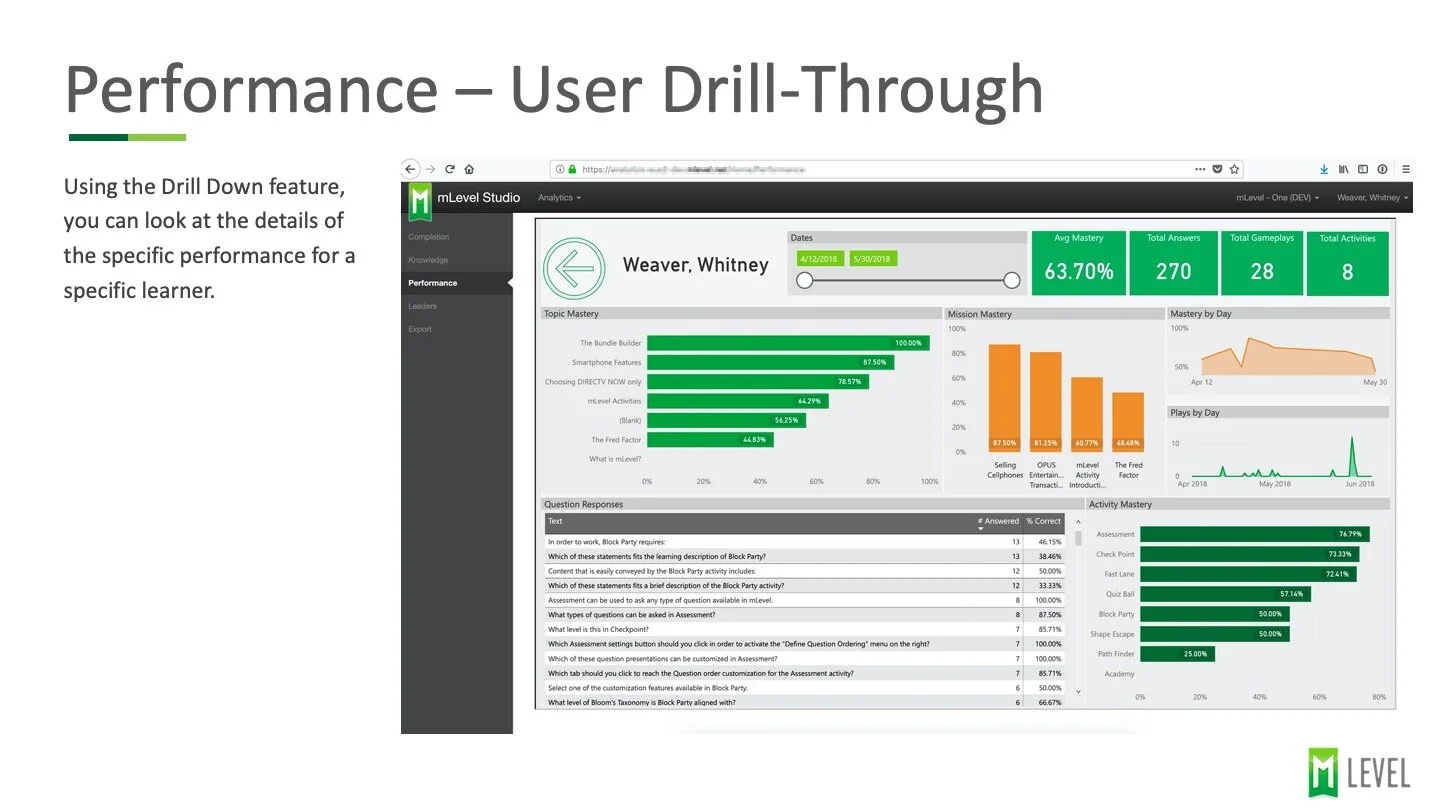Select row 'In order to work, Block Party requires:'
Screen dimensions: 1440x810
[805, 541]
